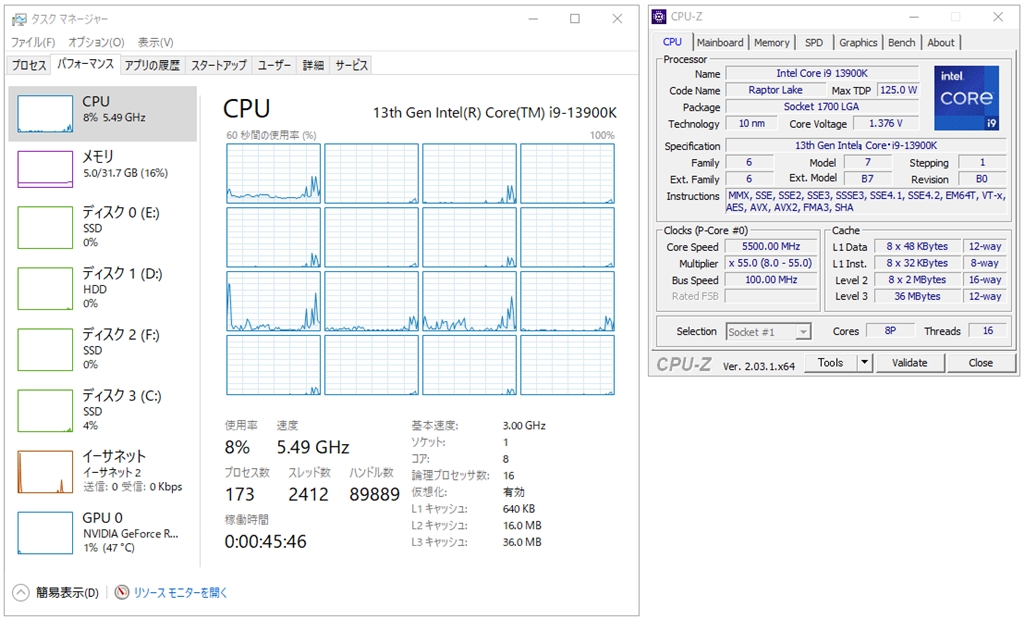Open the オプション(O) menu
This screenshot has width=1024, height=619.
(96, 42)
